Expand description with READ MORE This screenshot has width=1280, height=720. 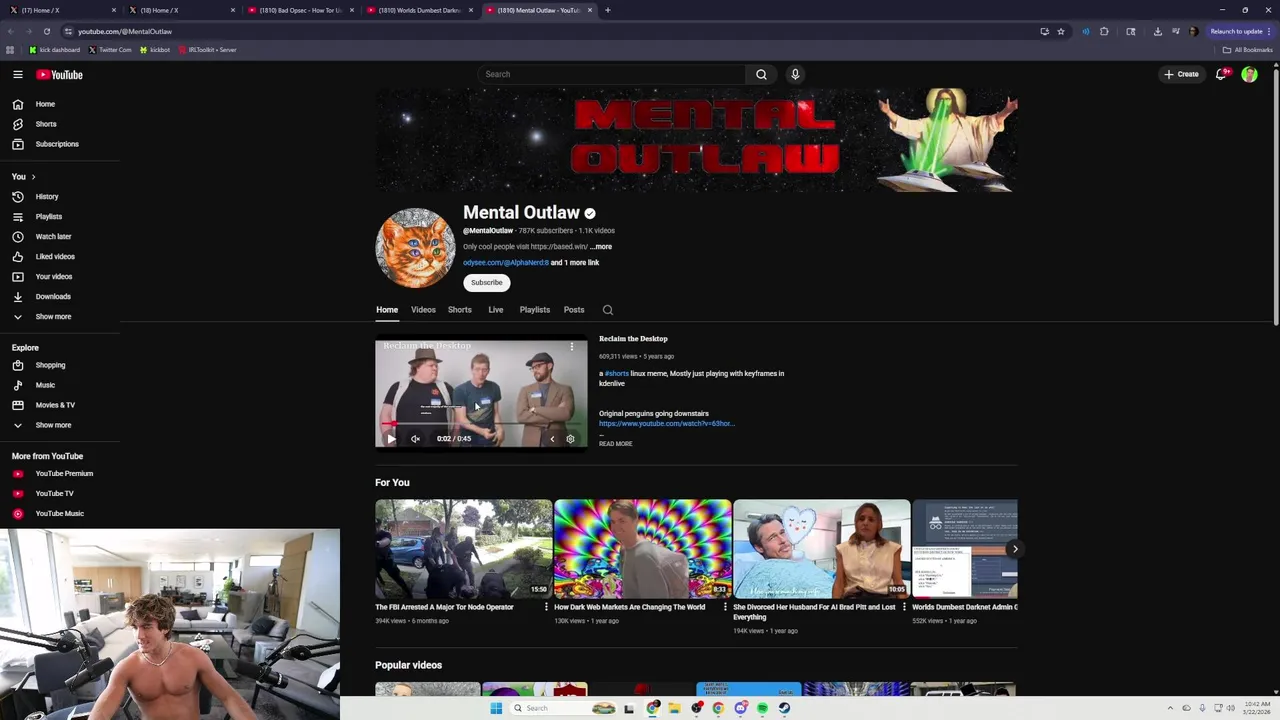pyautogui.click(x=616, y=444)
